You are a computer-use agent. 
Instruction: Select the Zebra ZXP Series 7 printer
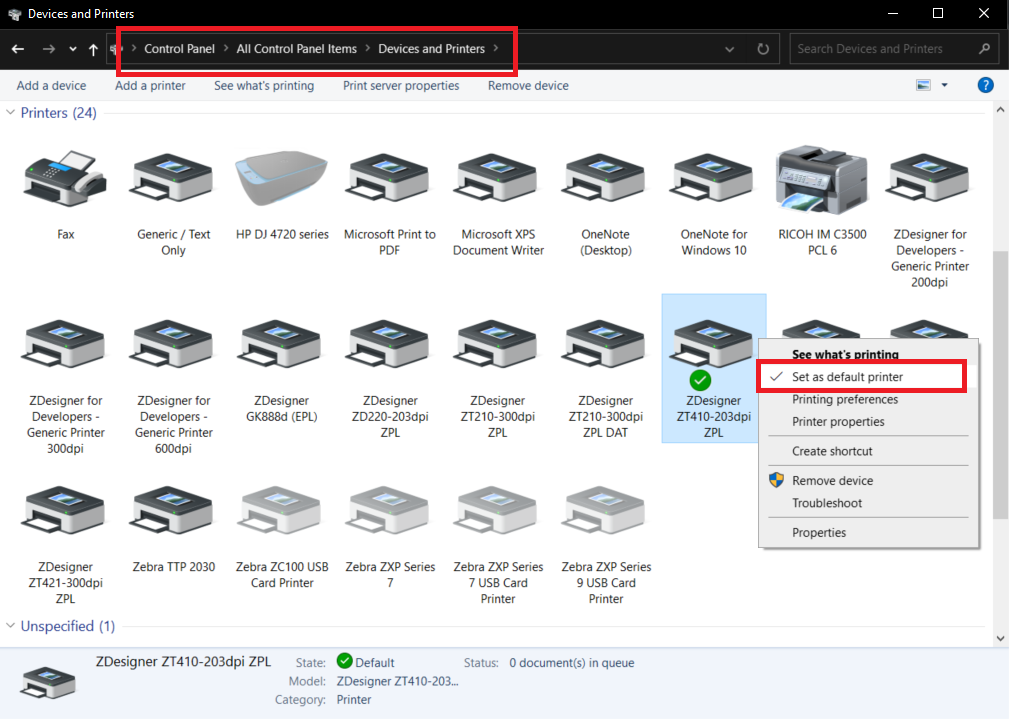click(389, 512)
